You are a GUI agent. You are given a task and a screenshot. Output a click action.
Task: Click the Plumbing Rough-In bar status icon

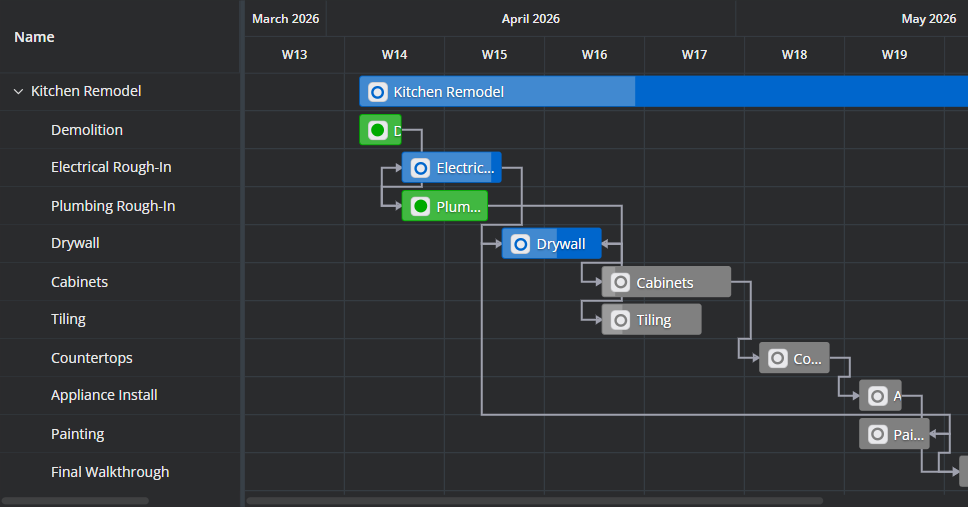[x=420, y=206]
